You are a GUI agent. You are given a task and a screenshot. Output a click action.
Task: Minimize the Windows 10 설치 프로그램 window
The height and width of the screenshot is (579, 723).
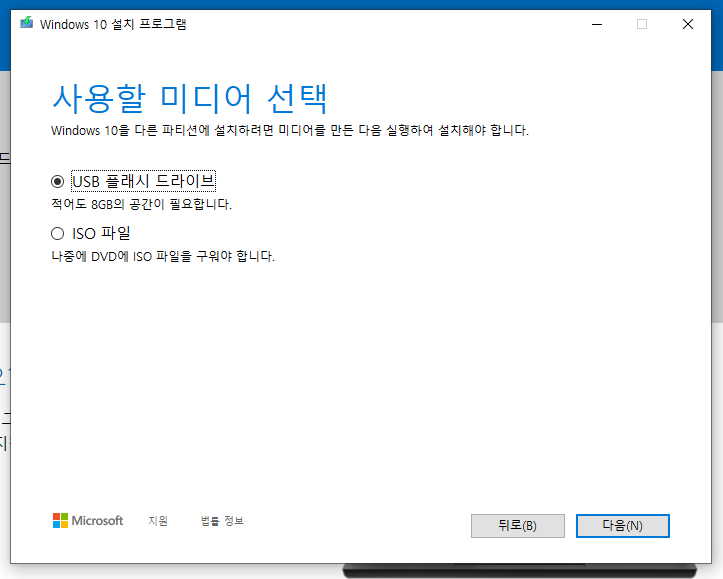pos(597,24)
